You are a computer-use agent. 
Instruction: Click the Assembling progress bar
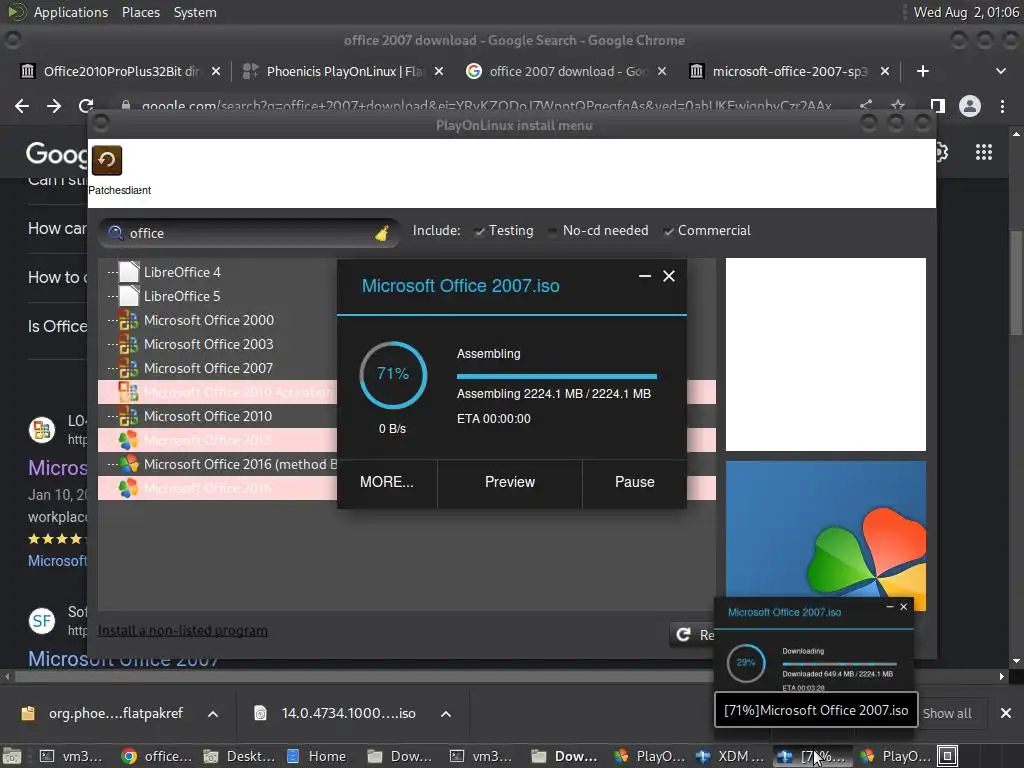tap(556, 376)
